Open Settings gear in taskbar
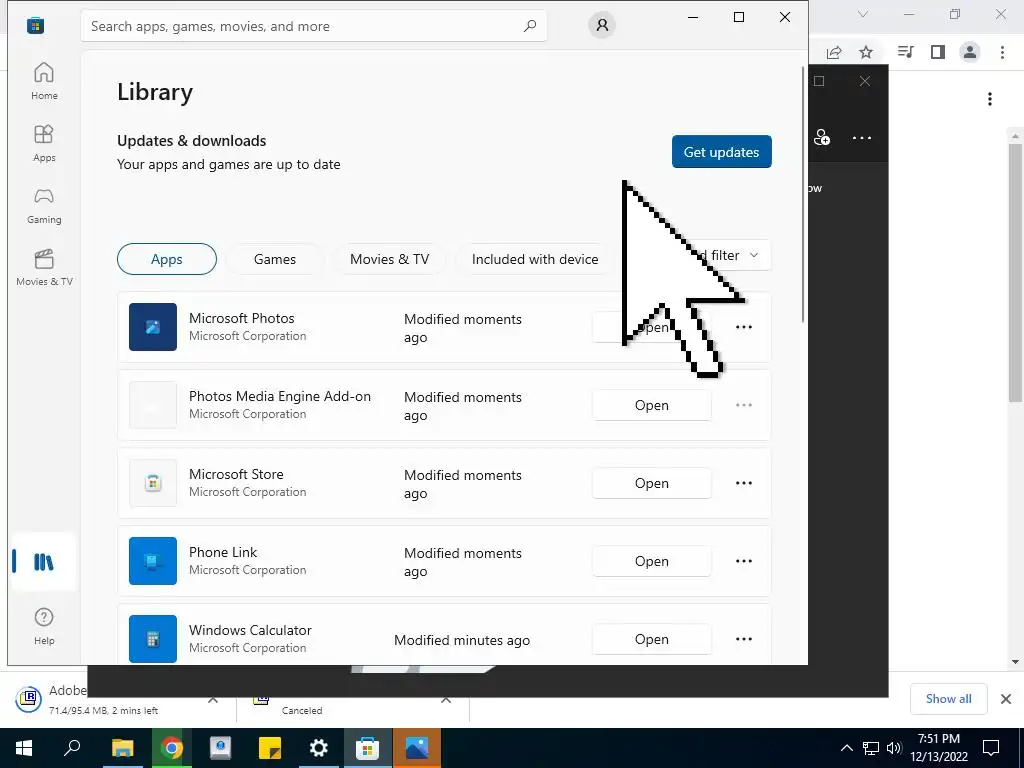 point(319,748)
